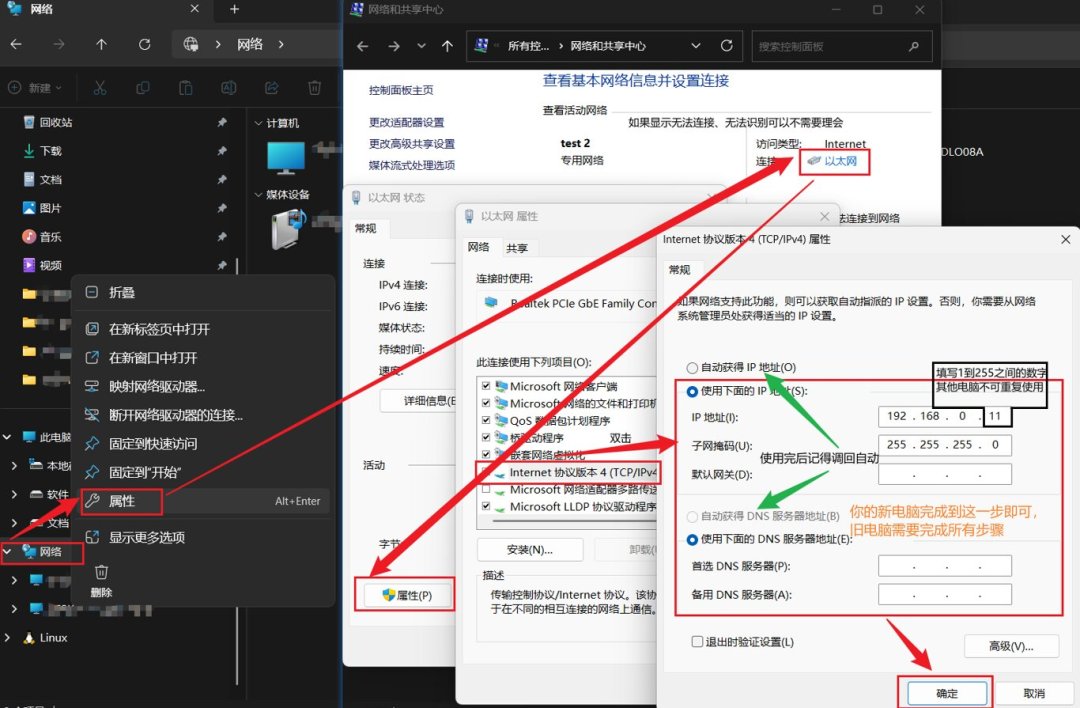Click the Copy icon in Explorer toolbar
The width and height of the screenshot is (1080, 708).
[143, 87]
